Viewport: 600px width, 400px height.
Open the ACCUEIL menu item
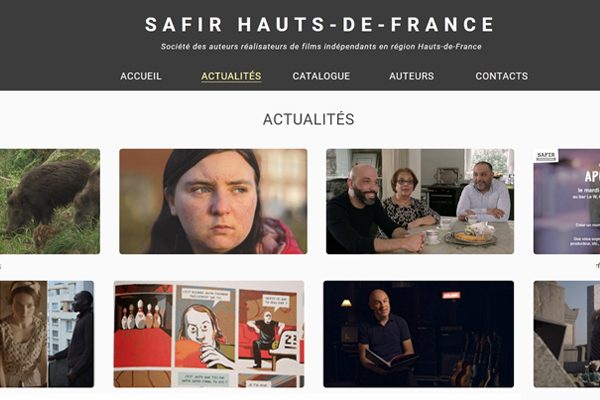pos(141,76)
